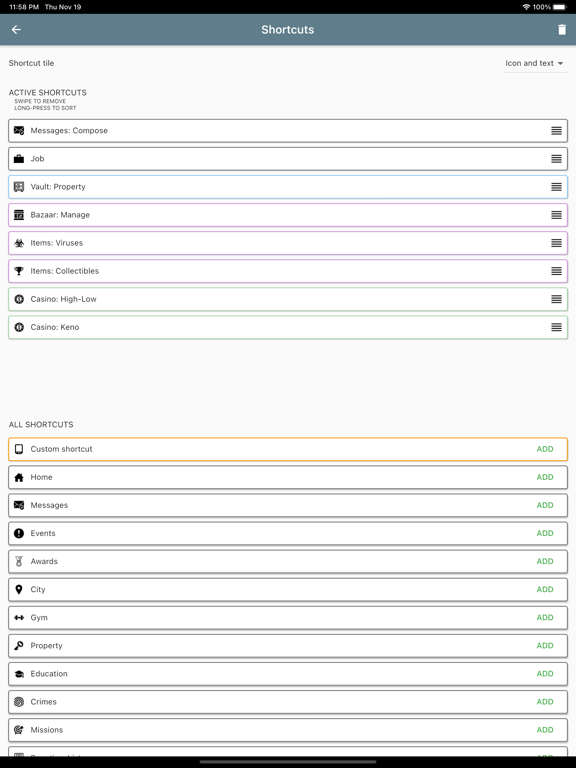Add the Missions shortcut

(545, 730)
